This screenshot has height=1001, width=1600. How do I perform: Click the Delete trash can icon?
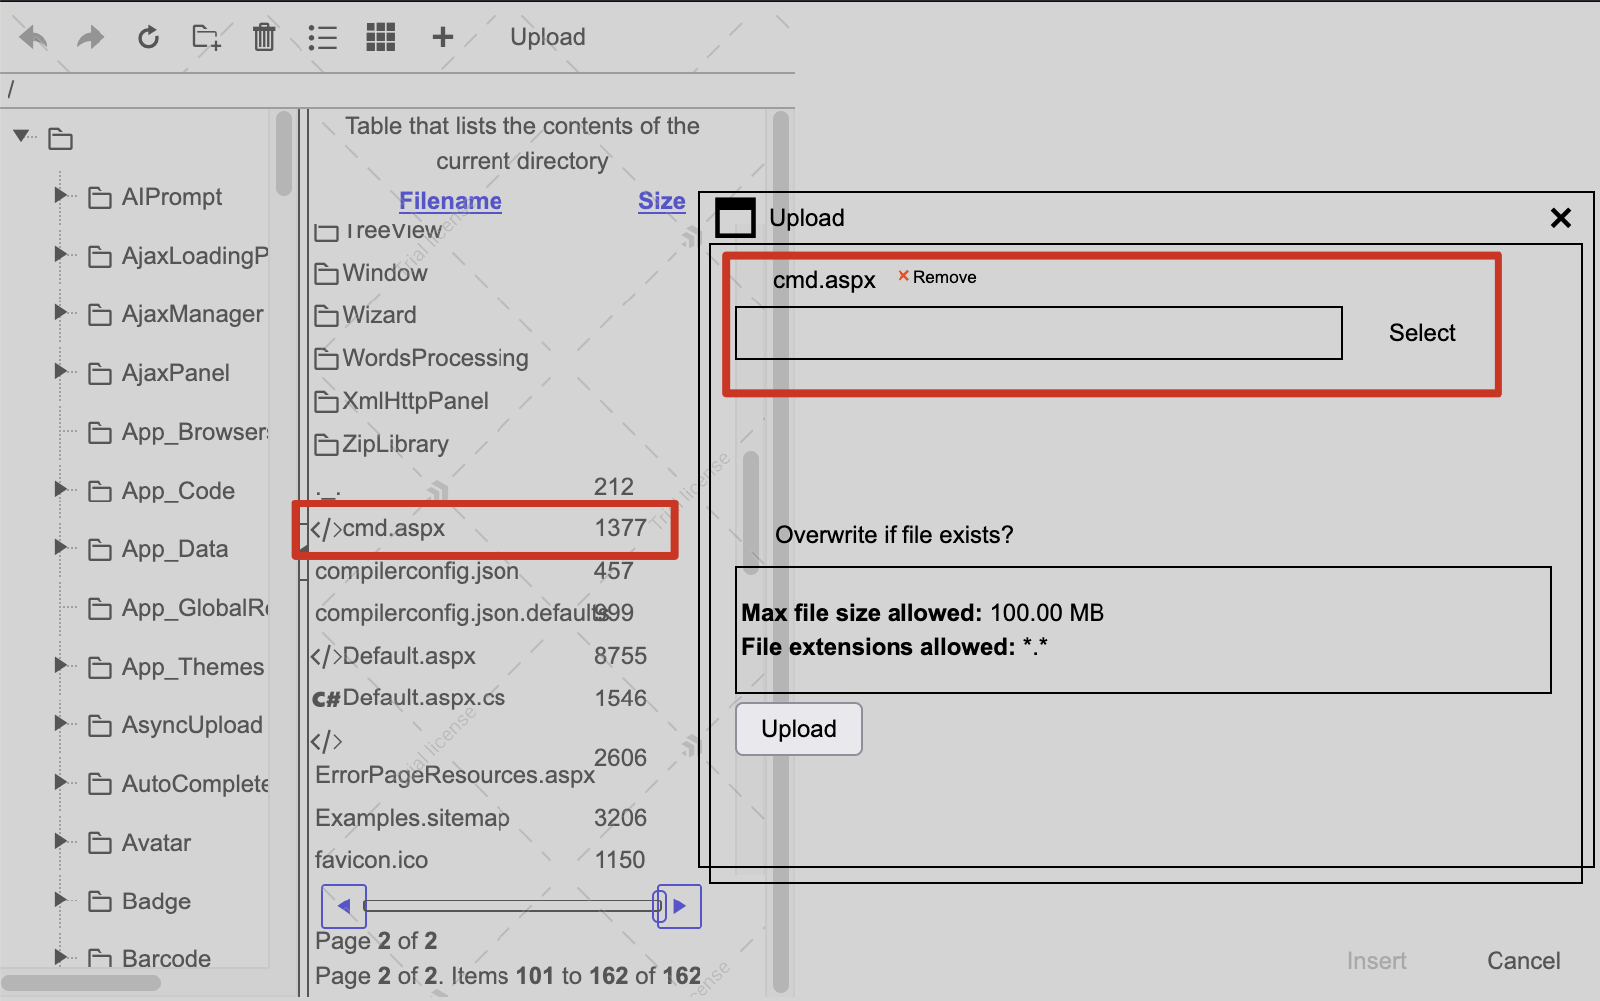click(x=264, y=37)
